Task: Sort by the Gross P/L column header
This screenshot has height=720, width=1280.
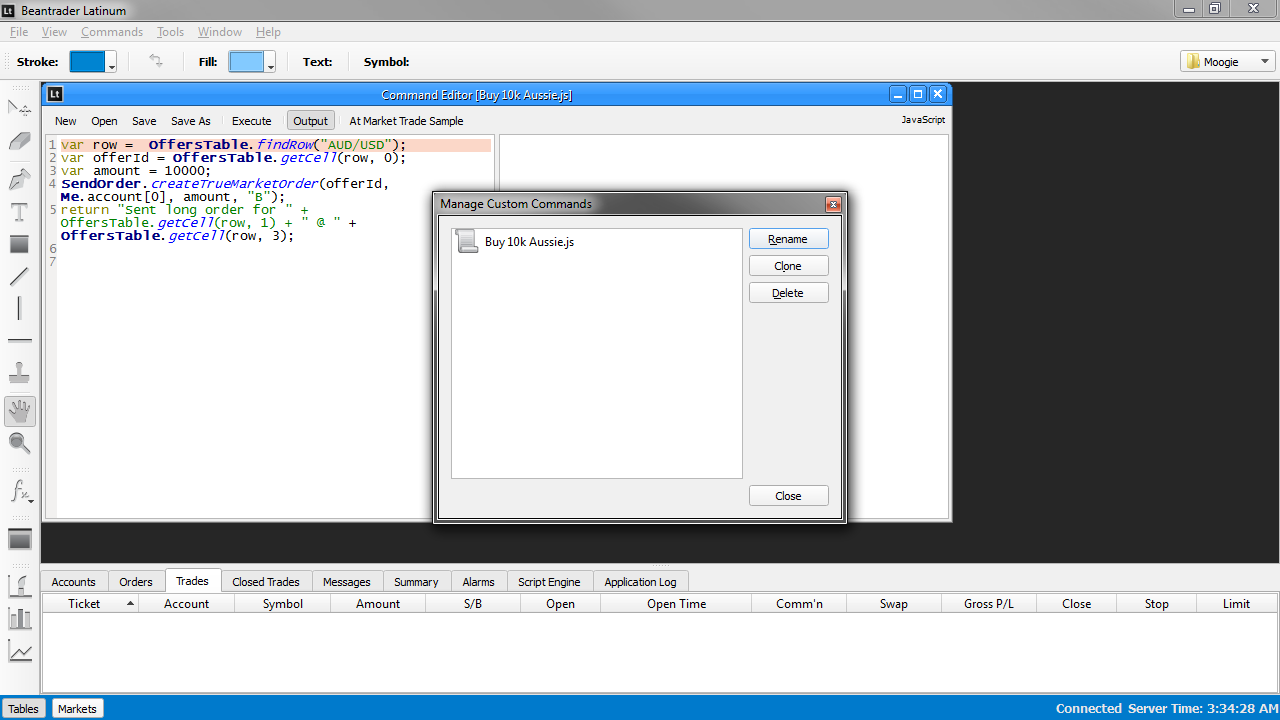Action: tap(989, 604)
